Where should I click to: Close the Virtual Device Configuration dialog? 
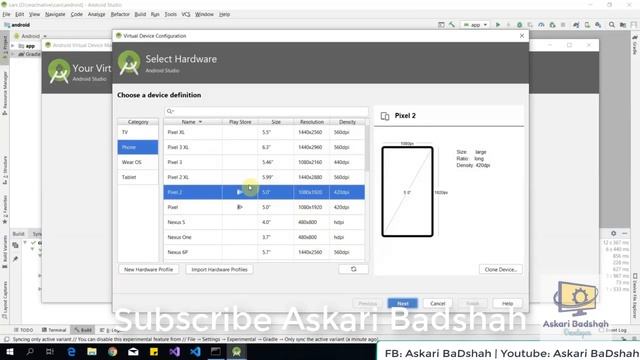point(522,36)
